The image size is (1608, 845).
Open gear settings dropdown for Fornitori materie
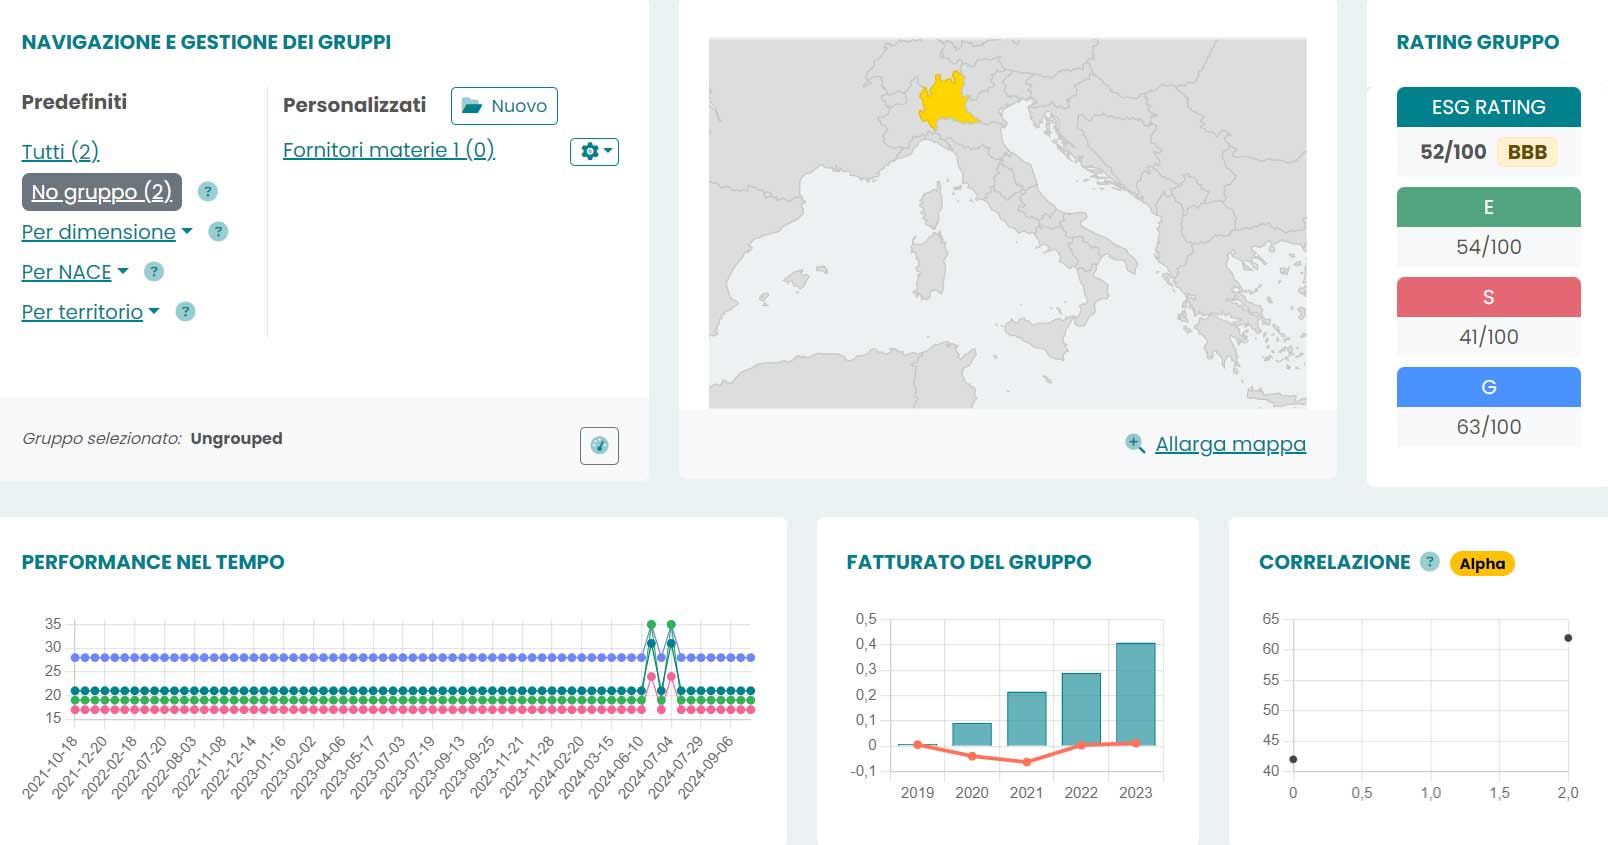594,151
